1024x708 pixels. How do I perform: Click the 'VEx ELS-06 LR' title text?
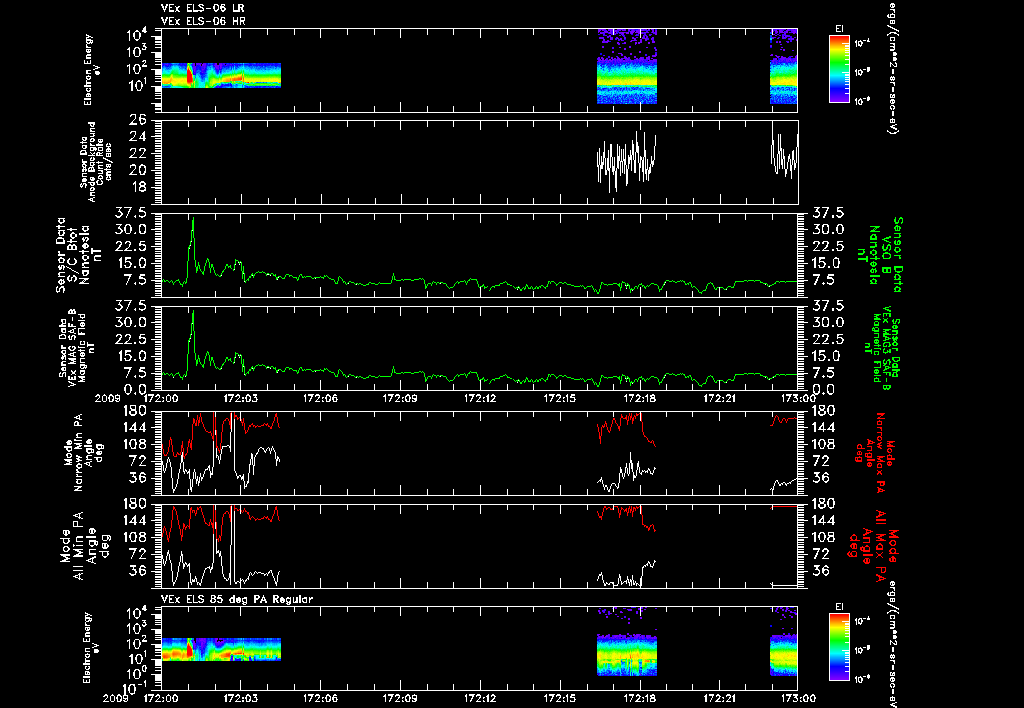pyautogui.click(x=202, y=8)
